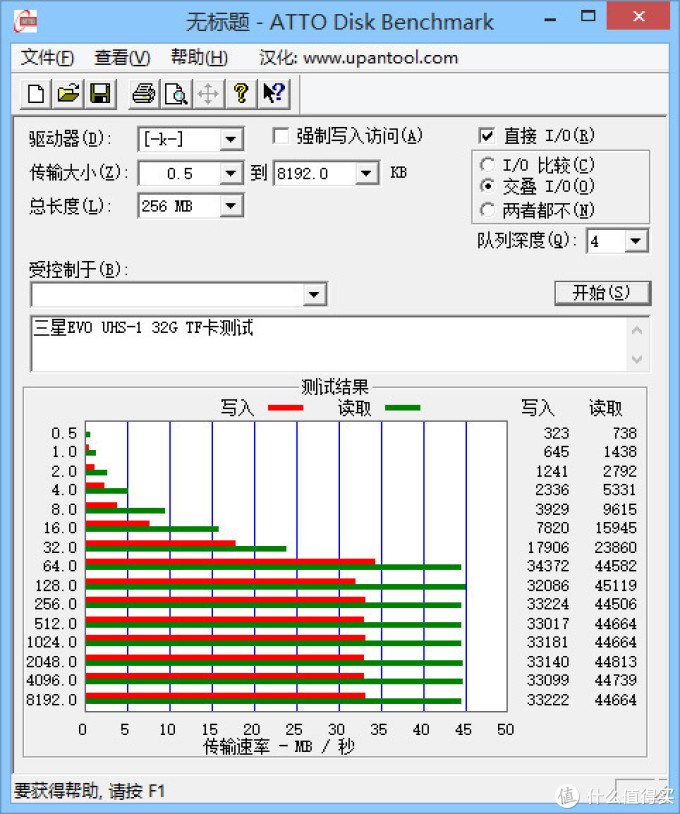This screenshot has width=680, height=814.
Task: Expand the 受控制于(B) dropdown
Action: 314,294
